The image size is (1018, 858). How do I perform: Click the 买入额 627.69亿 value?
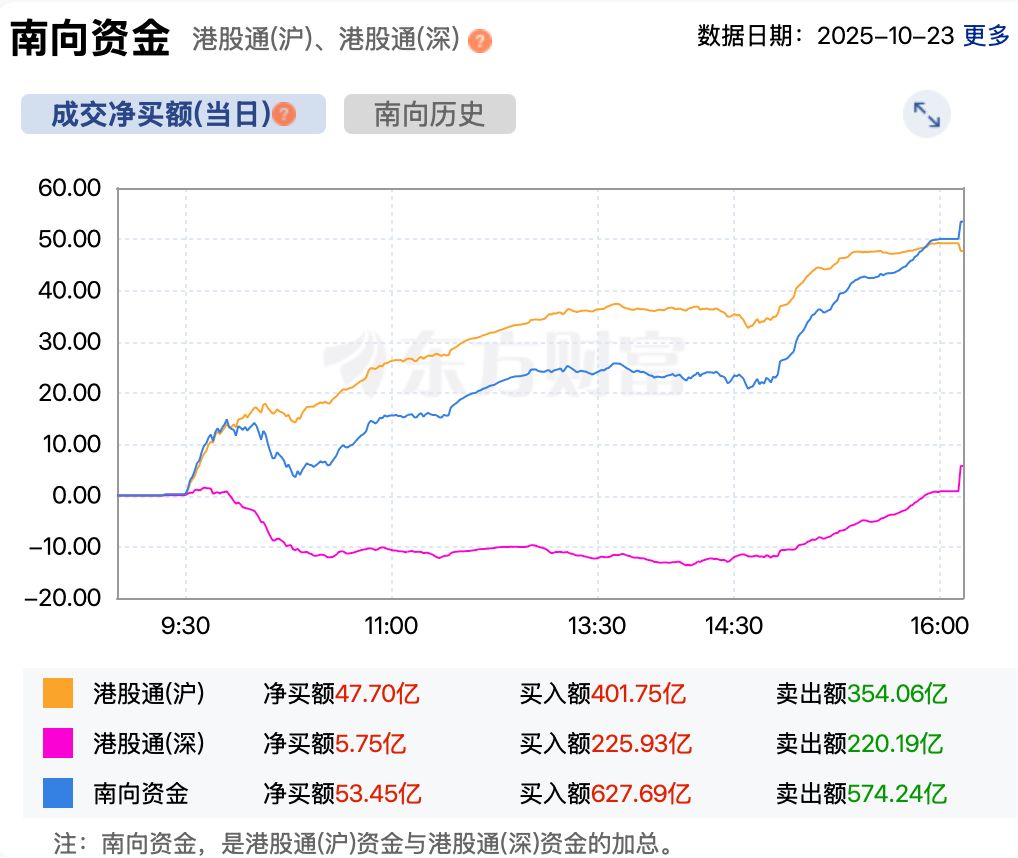click(x=641, y=794)
